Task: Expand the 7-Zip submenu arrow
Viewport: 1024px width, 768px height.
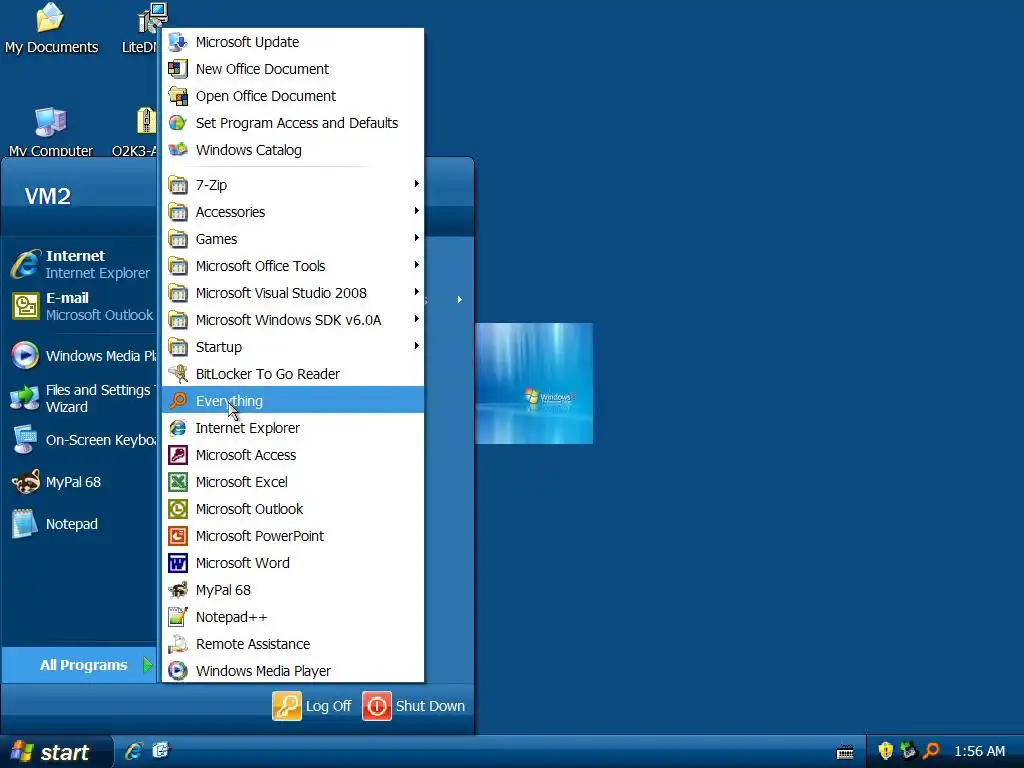Action: (x=416, y=184)
